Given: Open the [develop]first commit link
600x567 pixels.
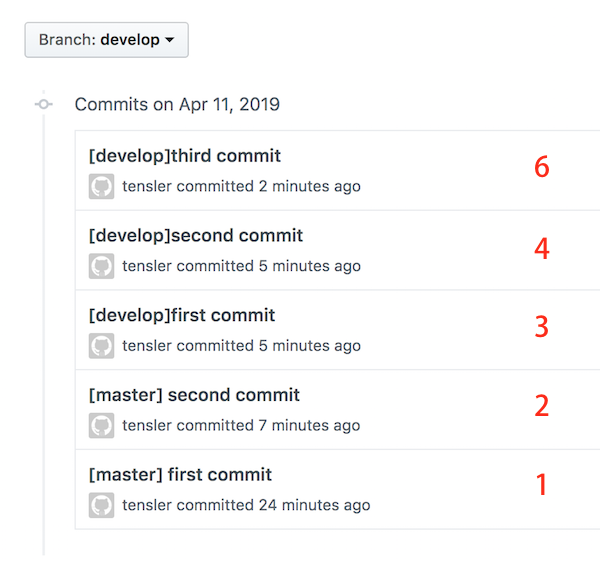Looking at the screenshot, I should point(182,315).
